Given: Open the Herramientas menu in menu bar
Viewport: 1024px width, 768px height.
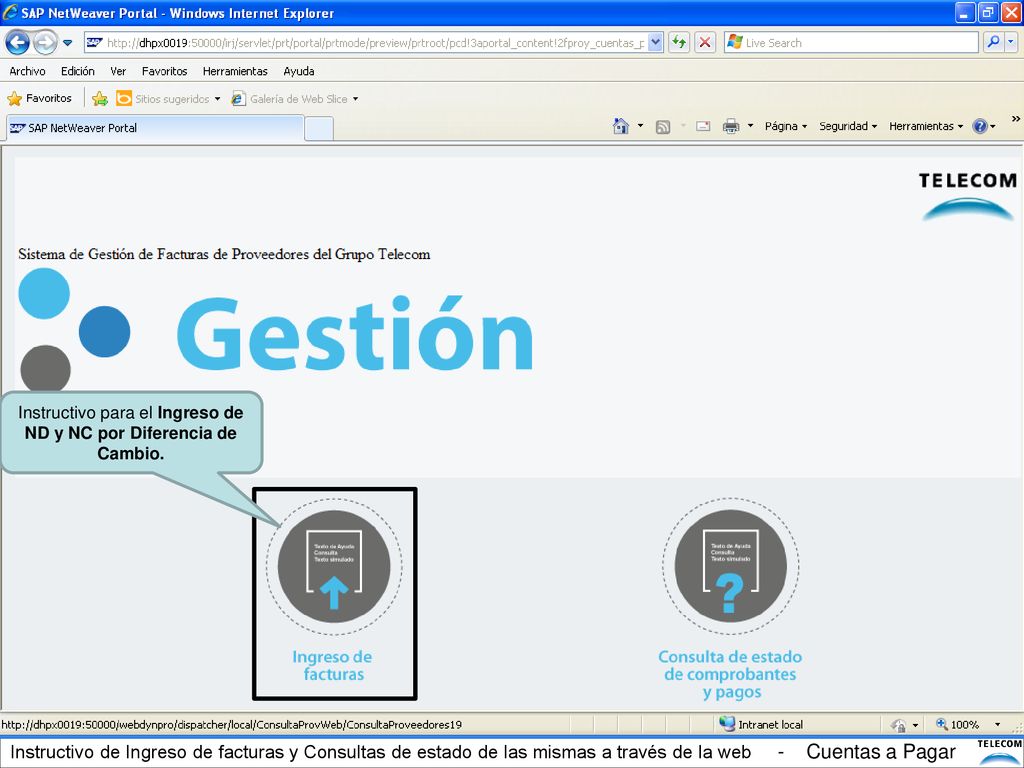Looking at the screenshot, I should tap(235, 71).
